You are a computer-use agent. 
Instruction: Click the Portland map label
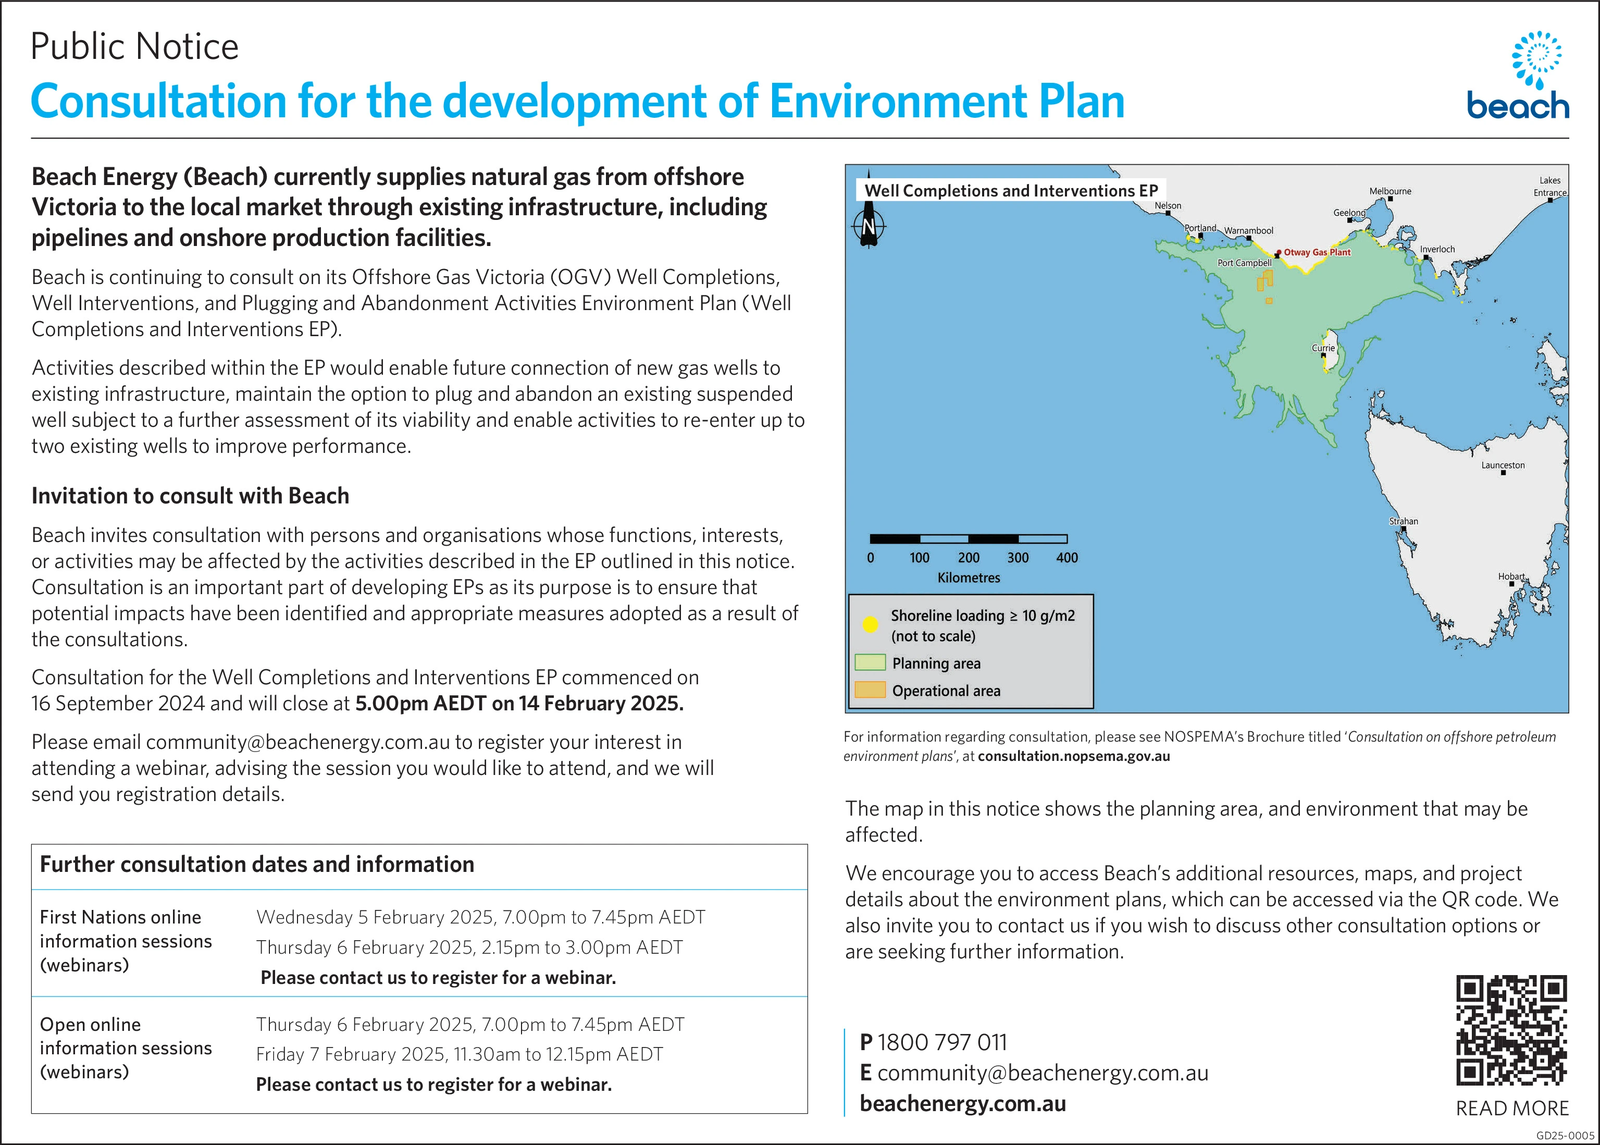(x=1200, y=228)
